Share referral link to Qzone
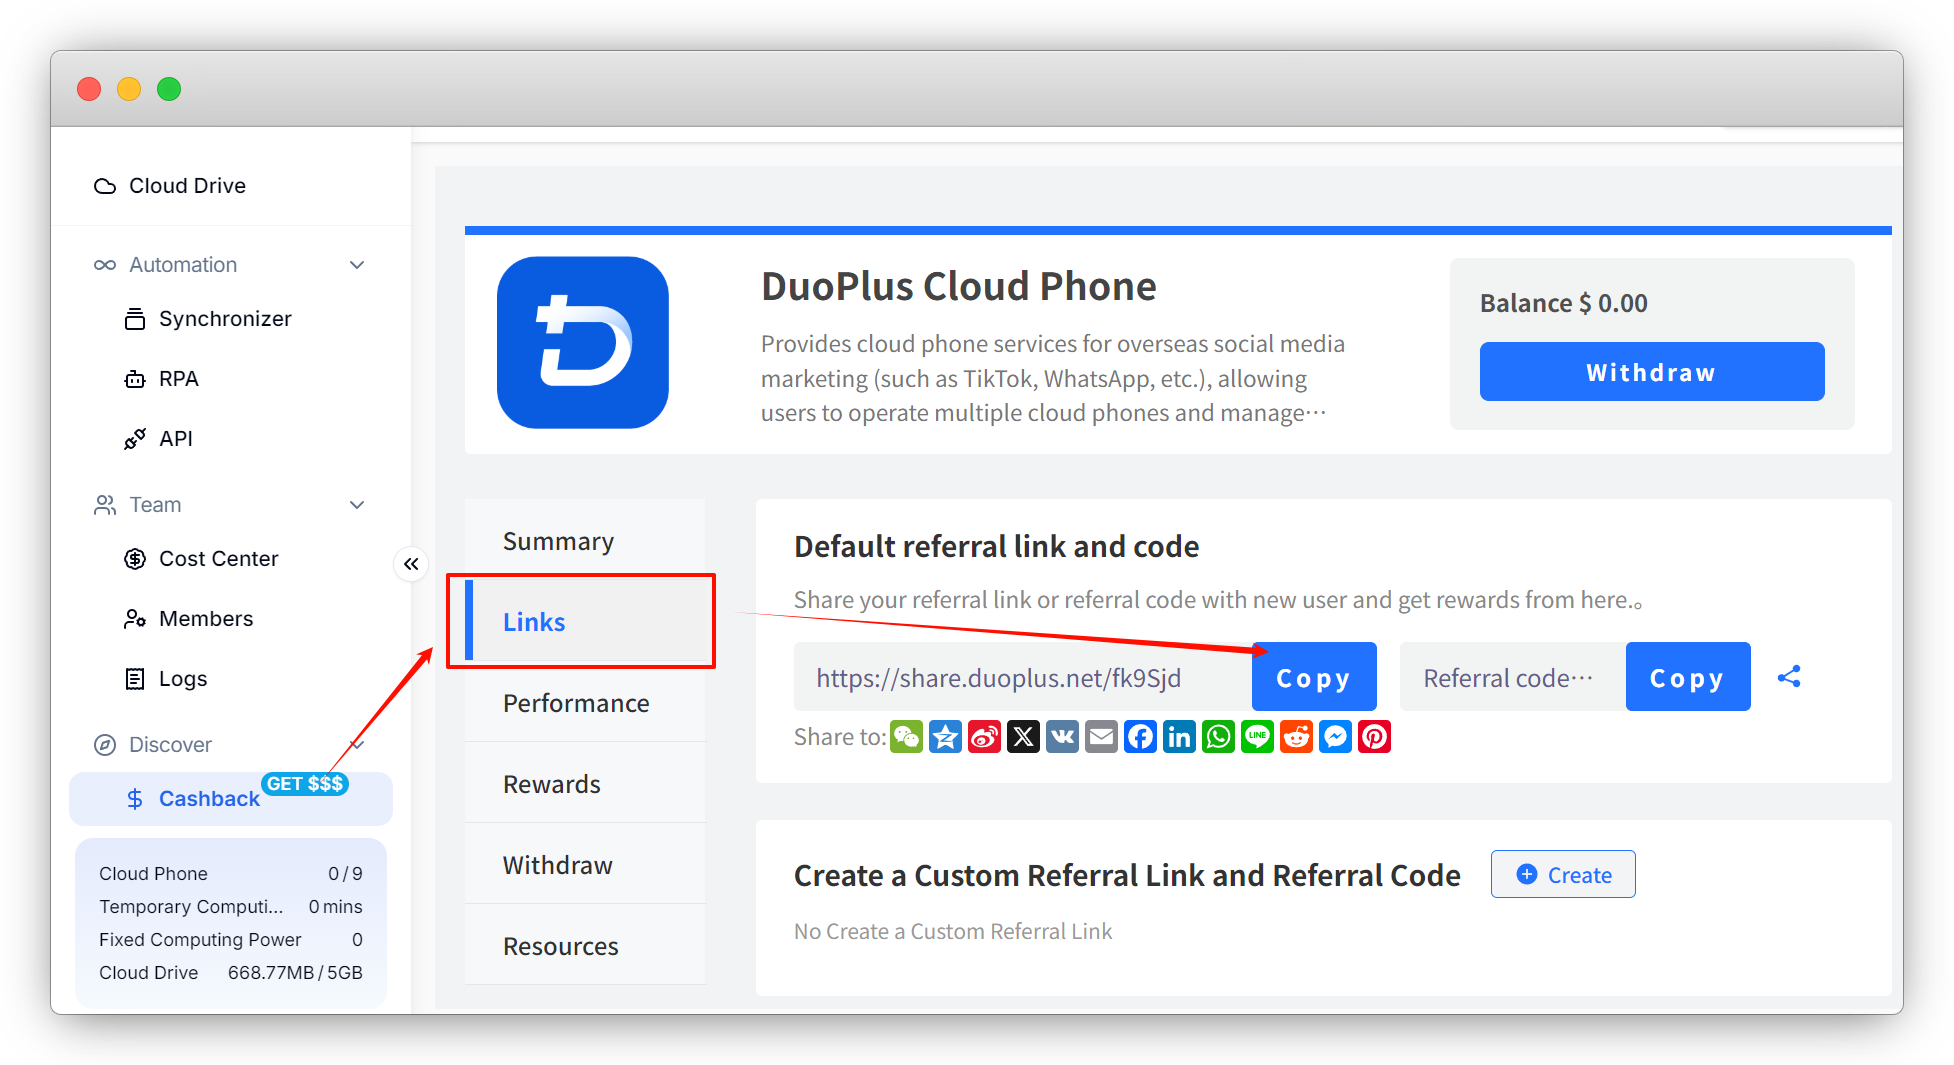Screen dimensions: 1954x1065 pyautogui.click(x=945, y=737)
